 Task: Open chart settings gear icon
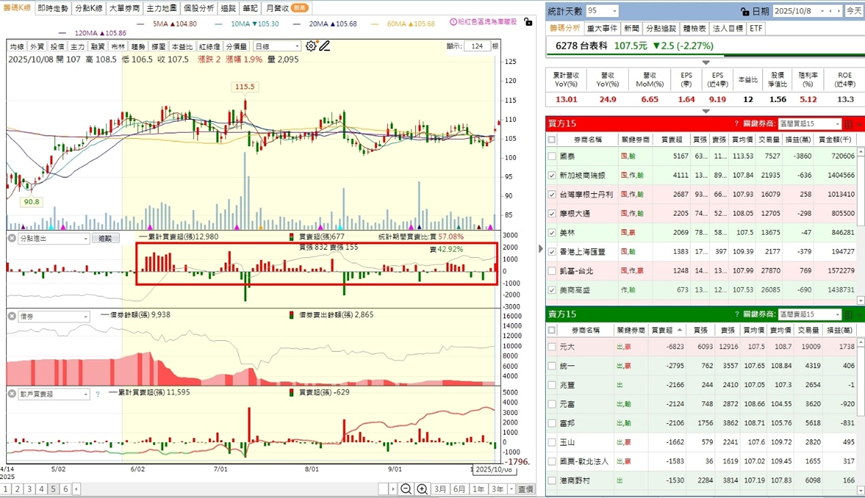click(311, 46)
